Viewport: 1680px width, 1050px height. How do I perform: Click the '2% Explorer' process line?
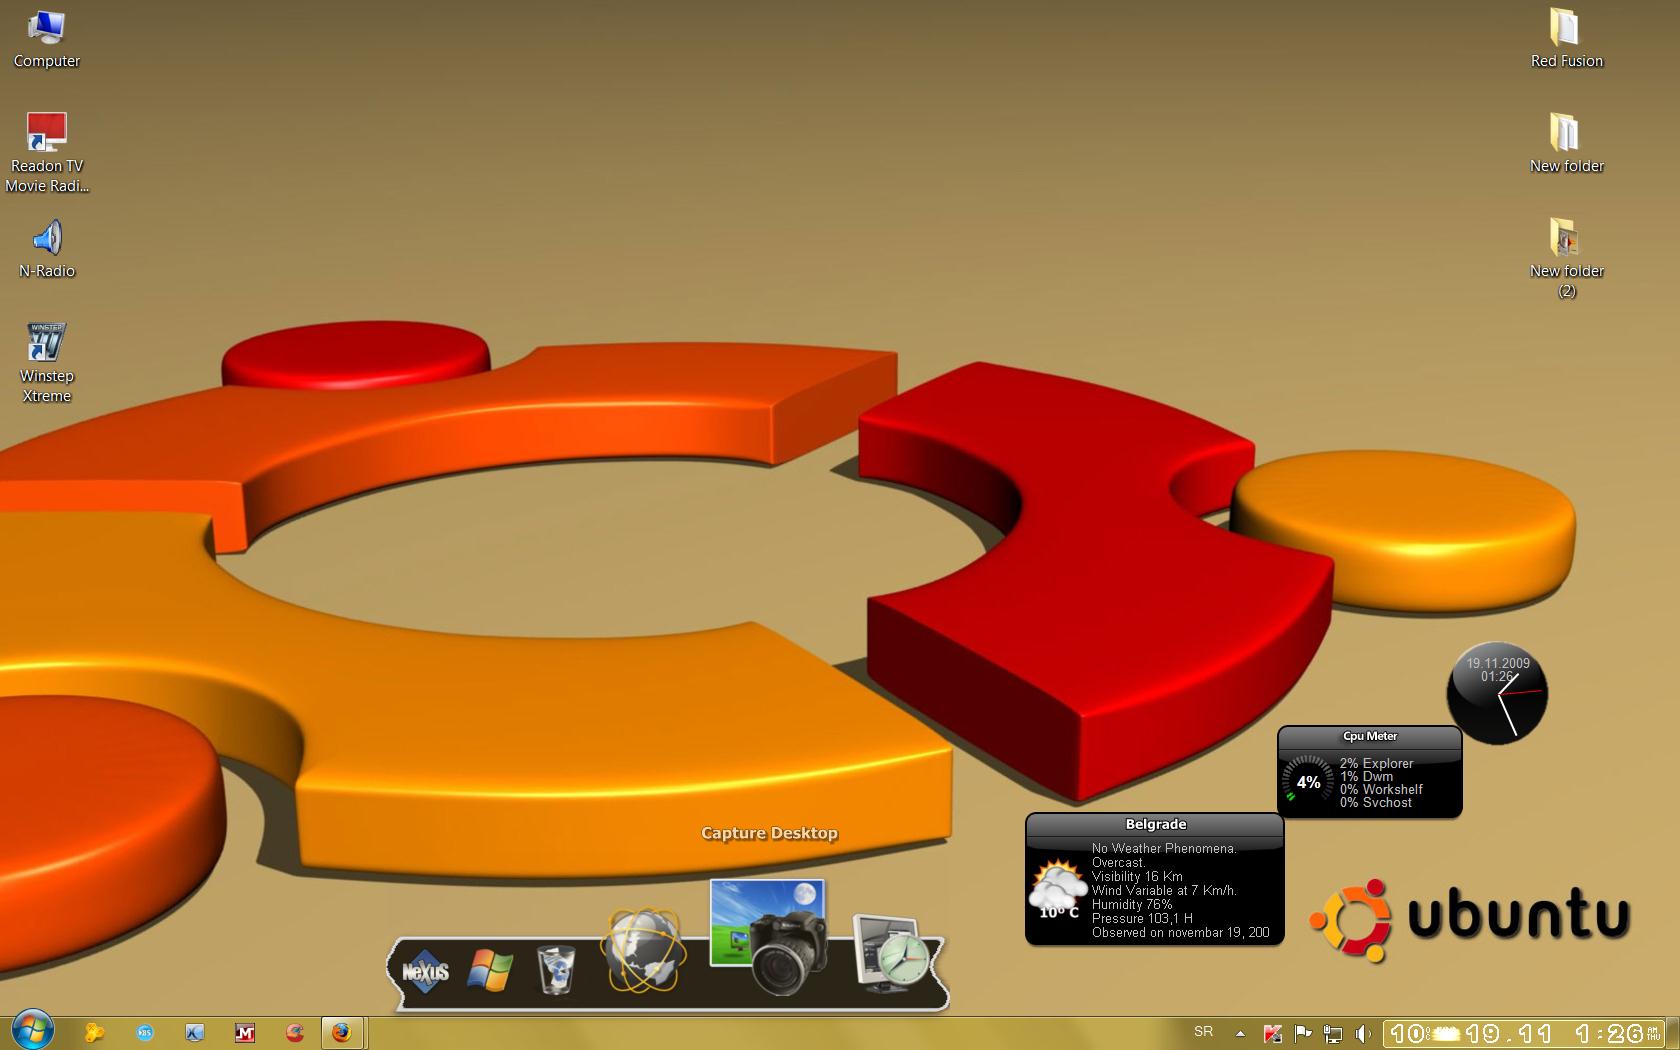coord(1376,763)
